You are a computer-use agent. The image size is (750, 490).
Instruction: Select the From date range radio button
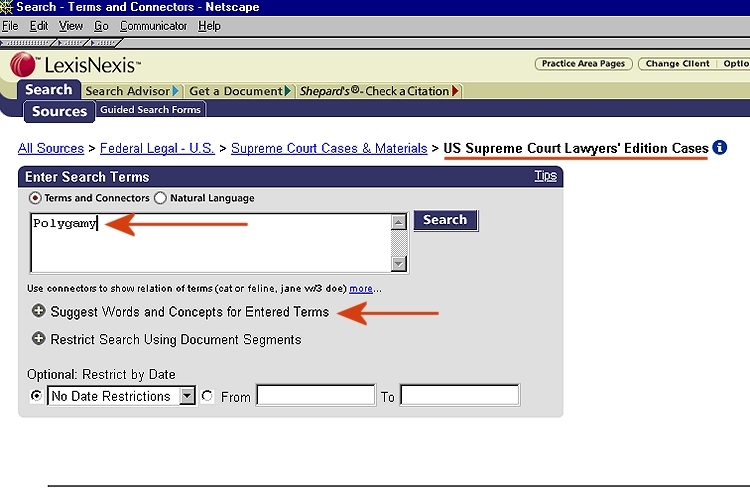[x=207, y=396]
